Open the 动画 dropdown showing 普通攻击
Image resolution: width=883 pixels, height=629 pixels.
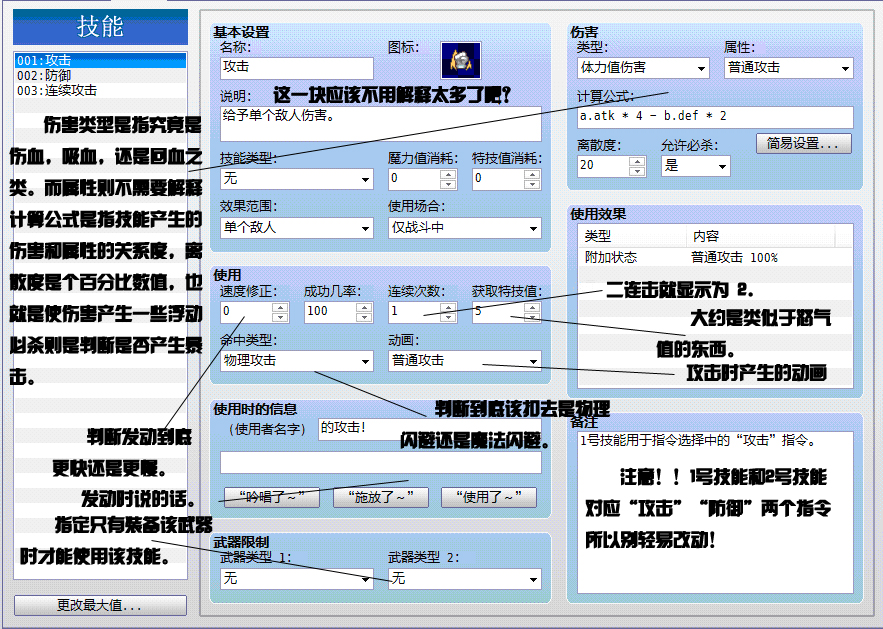[465, 361]
